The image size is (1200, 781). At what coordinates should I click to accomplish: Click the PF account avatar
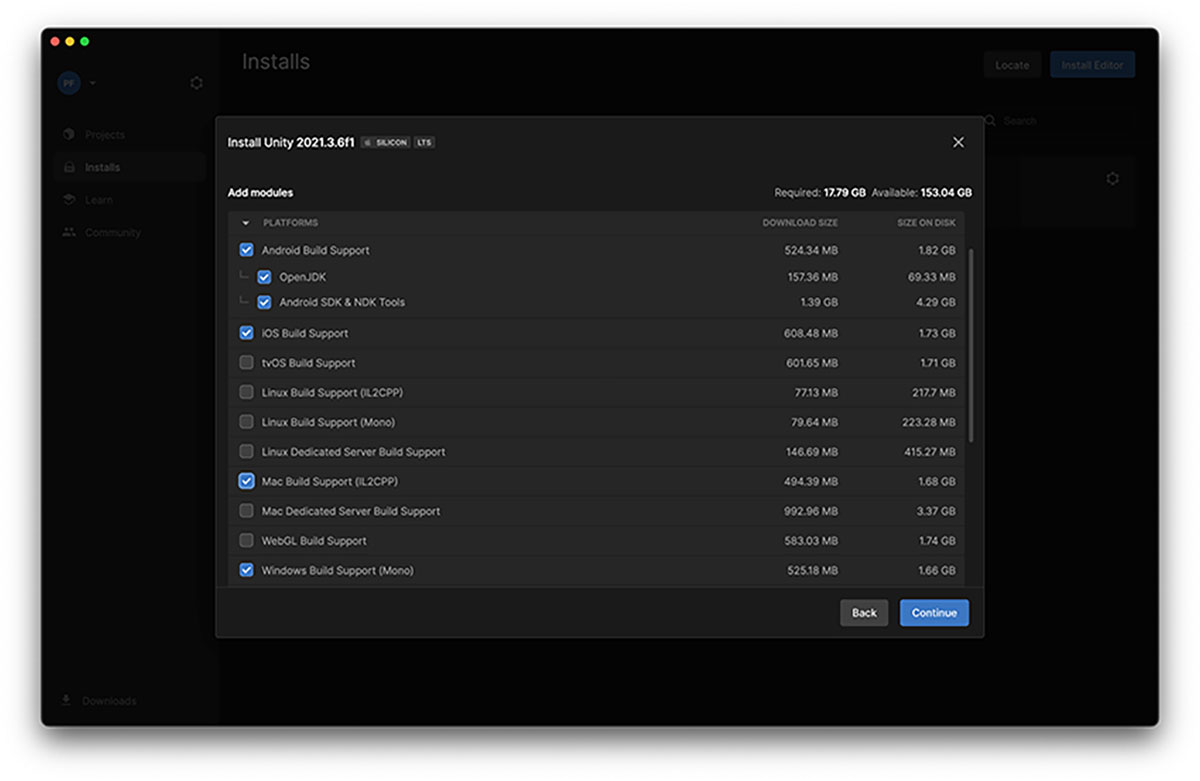click(x=69, y=83)
